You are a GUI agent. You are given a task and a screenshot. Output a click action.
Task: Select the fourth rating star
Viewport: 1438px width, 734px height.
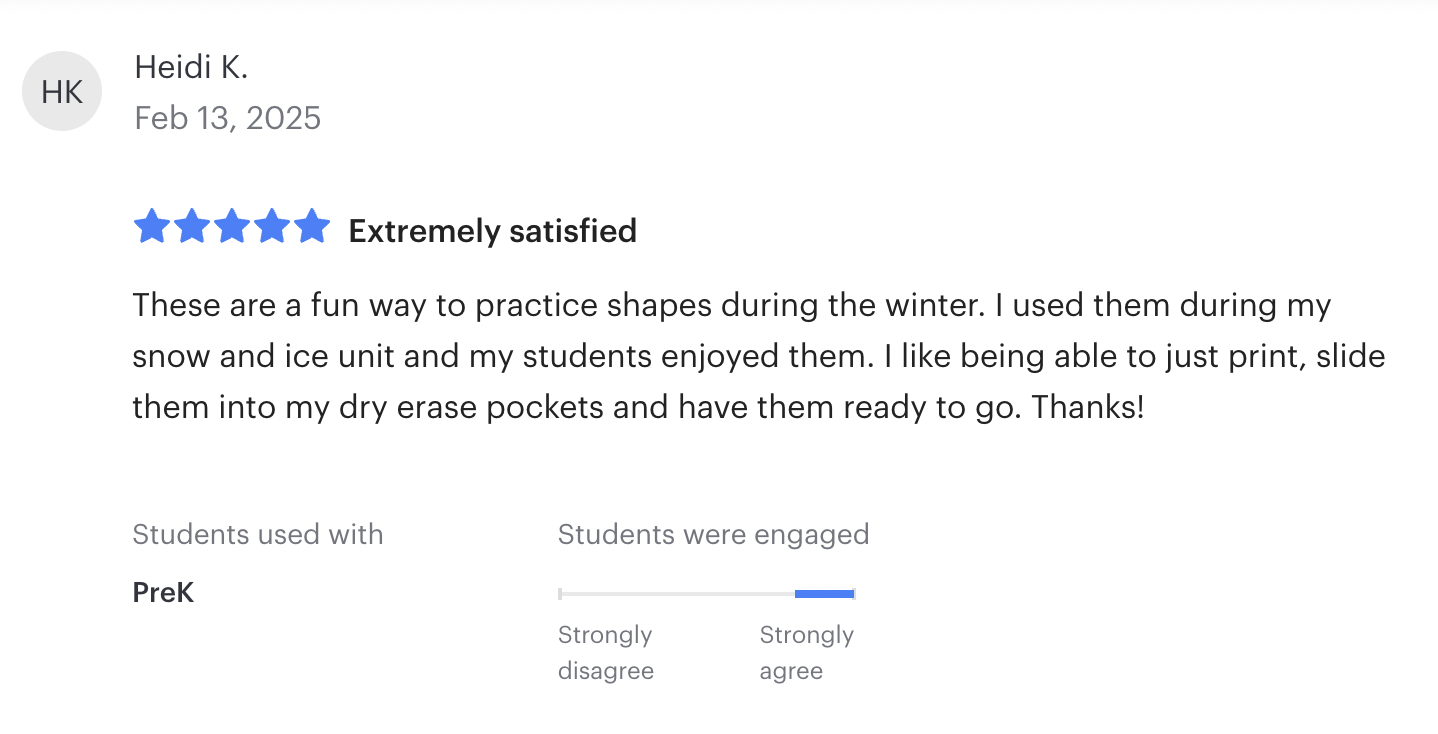272,227
